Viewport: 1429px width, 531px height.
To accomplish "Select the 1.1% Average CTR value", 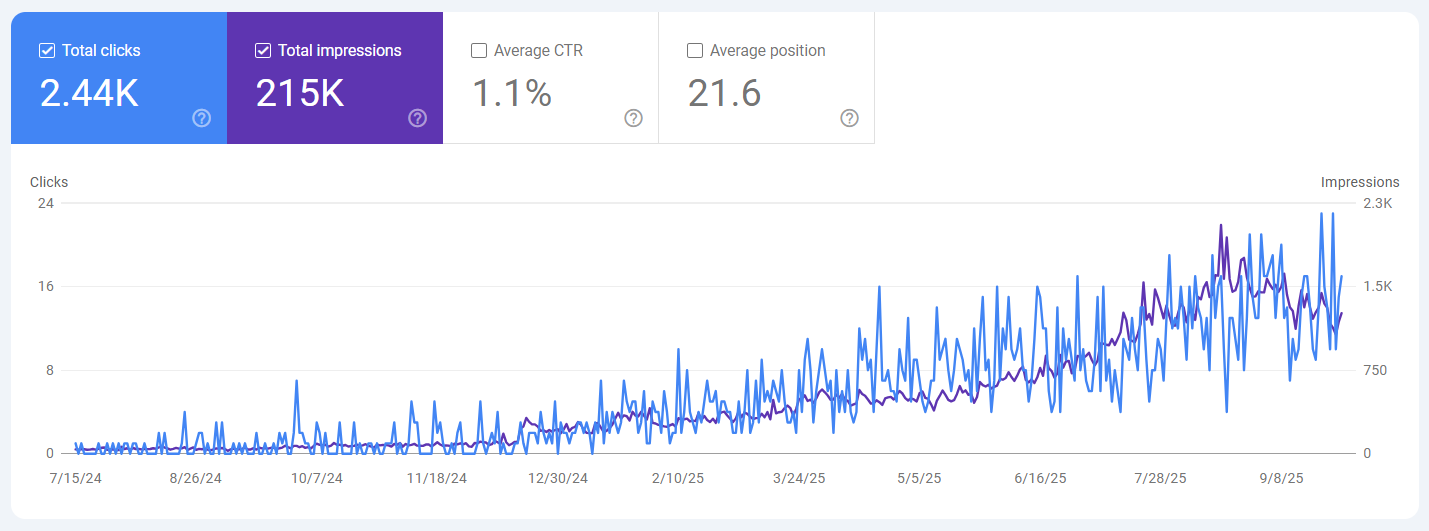I will coord(511,93).
